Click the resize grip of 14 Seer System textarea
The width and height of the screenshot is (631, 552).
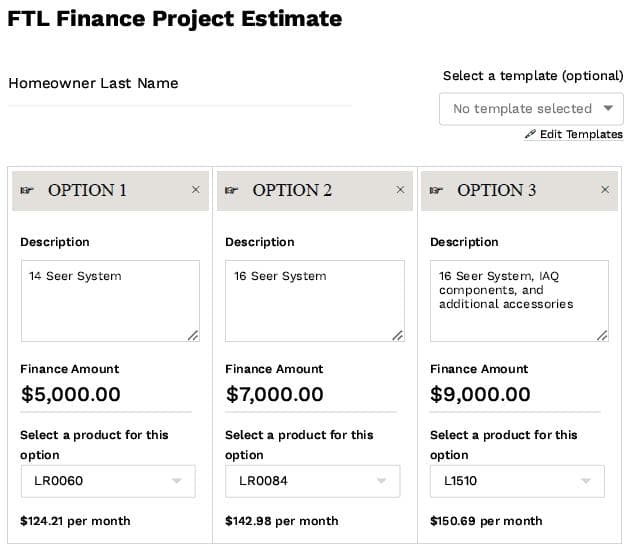(x=193, y=335)
